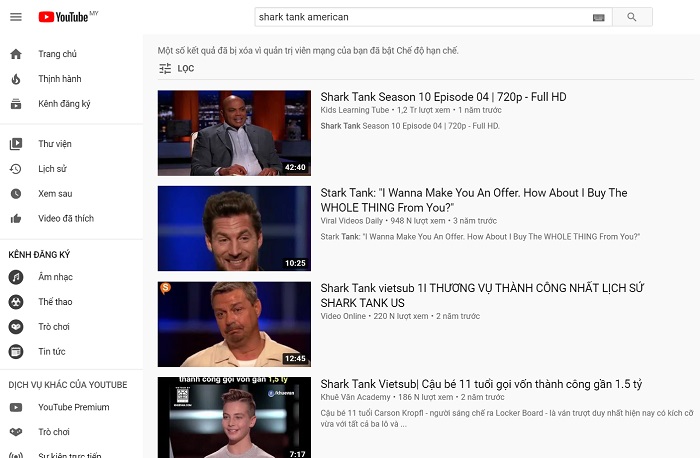
Task: Open the on-screen keyboard icon
Action: 599,17
